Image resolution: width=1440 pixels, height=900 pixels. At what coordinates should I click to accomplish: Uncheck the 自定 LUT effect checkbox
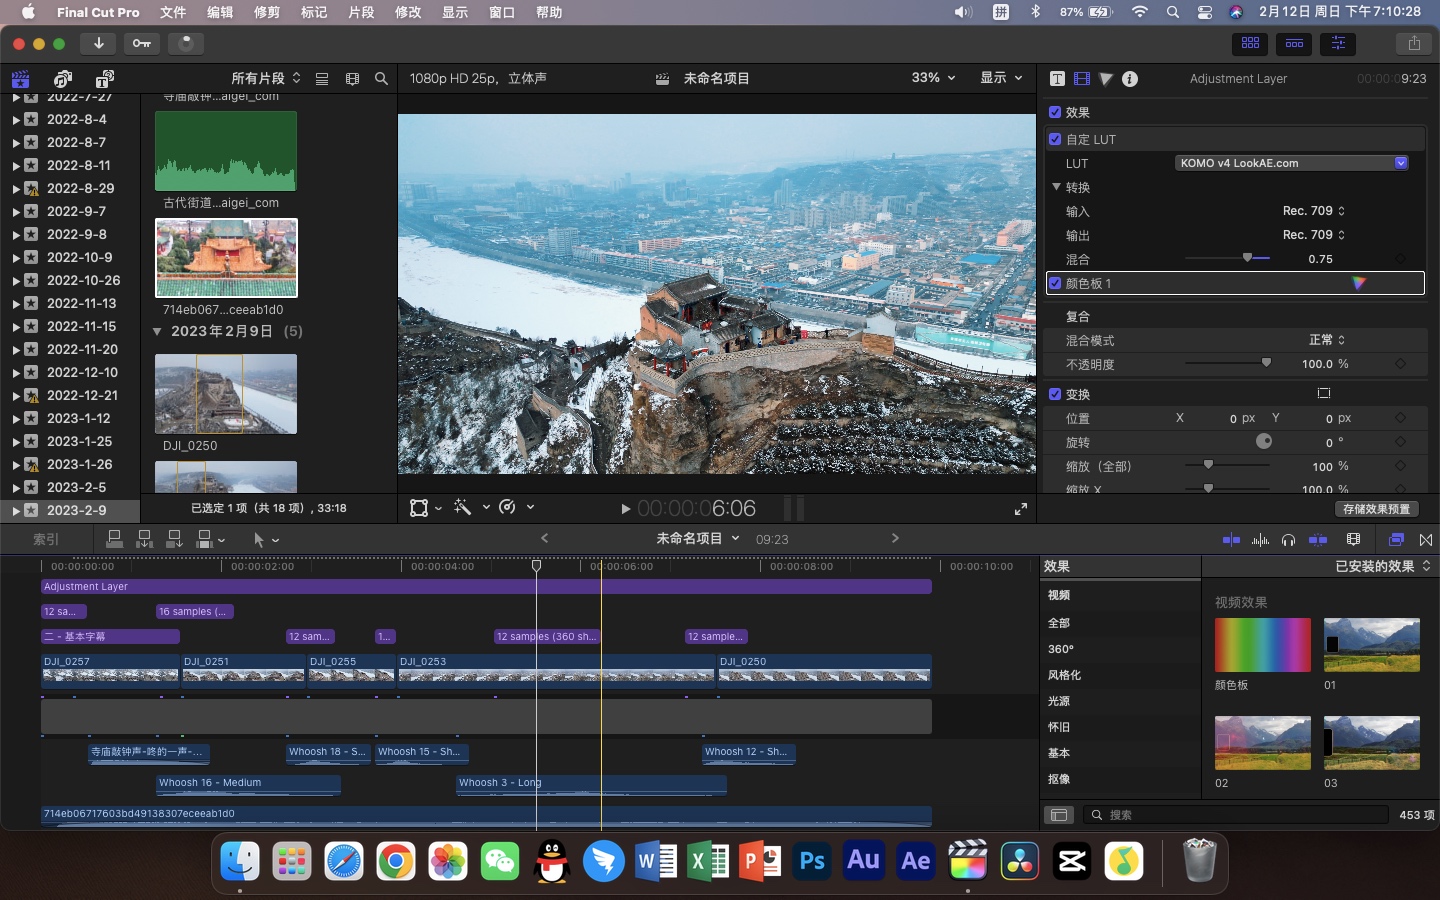pyautogui.click(x=1055, y=139)
